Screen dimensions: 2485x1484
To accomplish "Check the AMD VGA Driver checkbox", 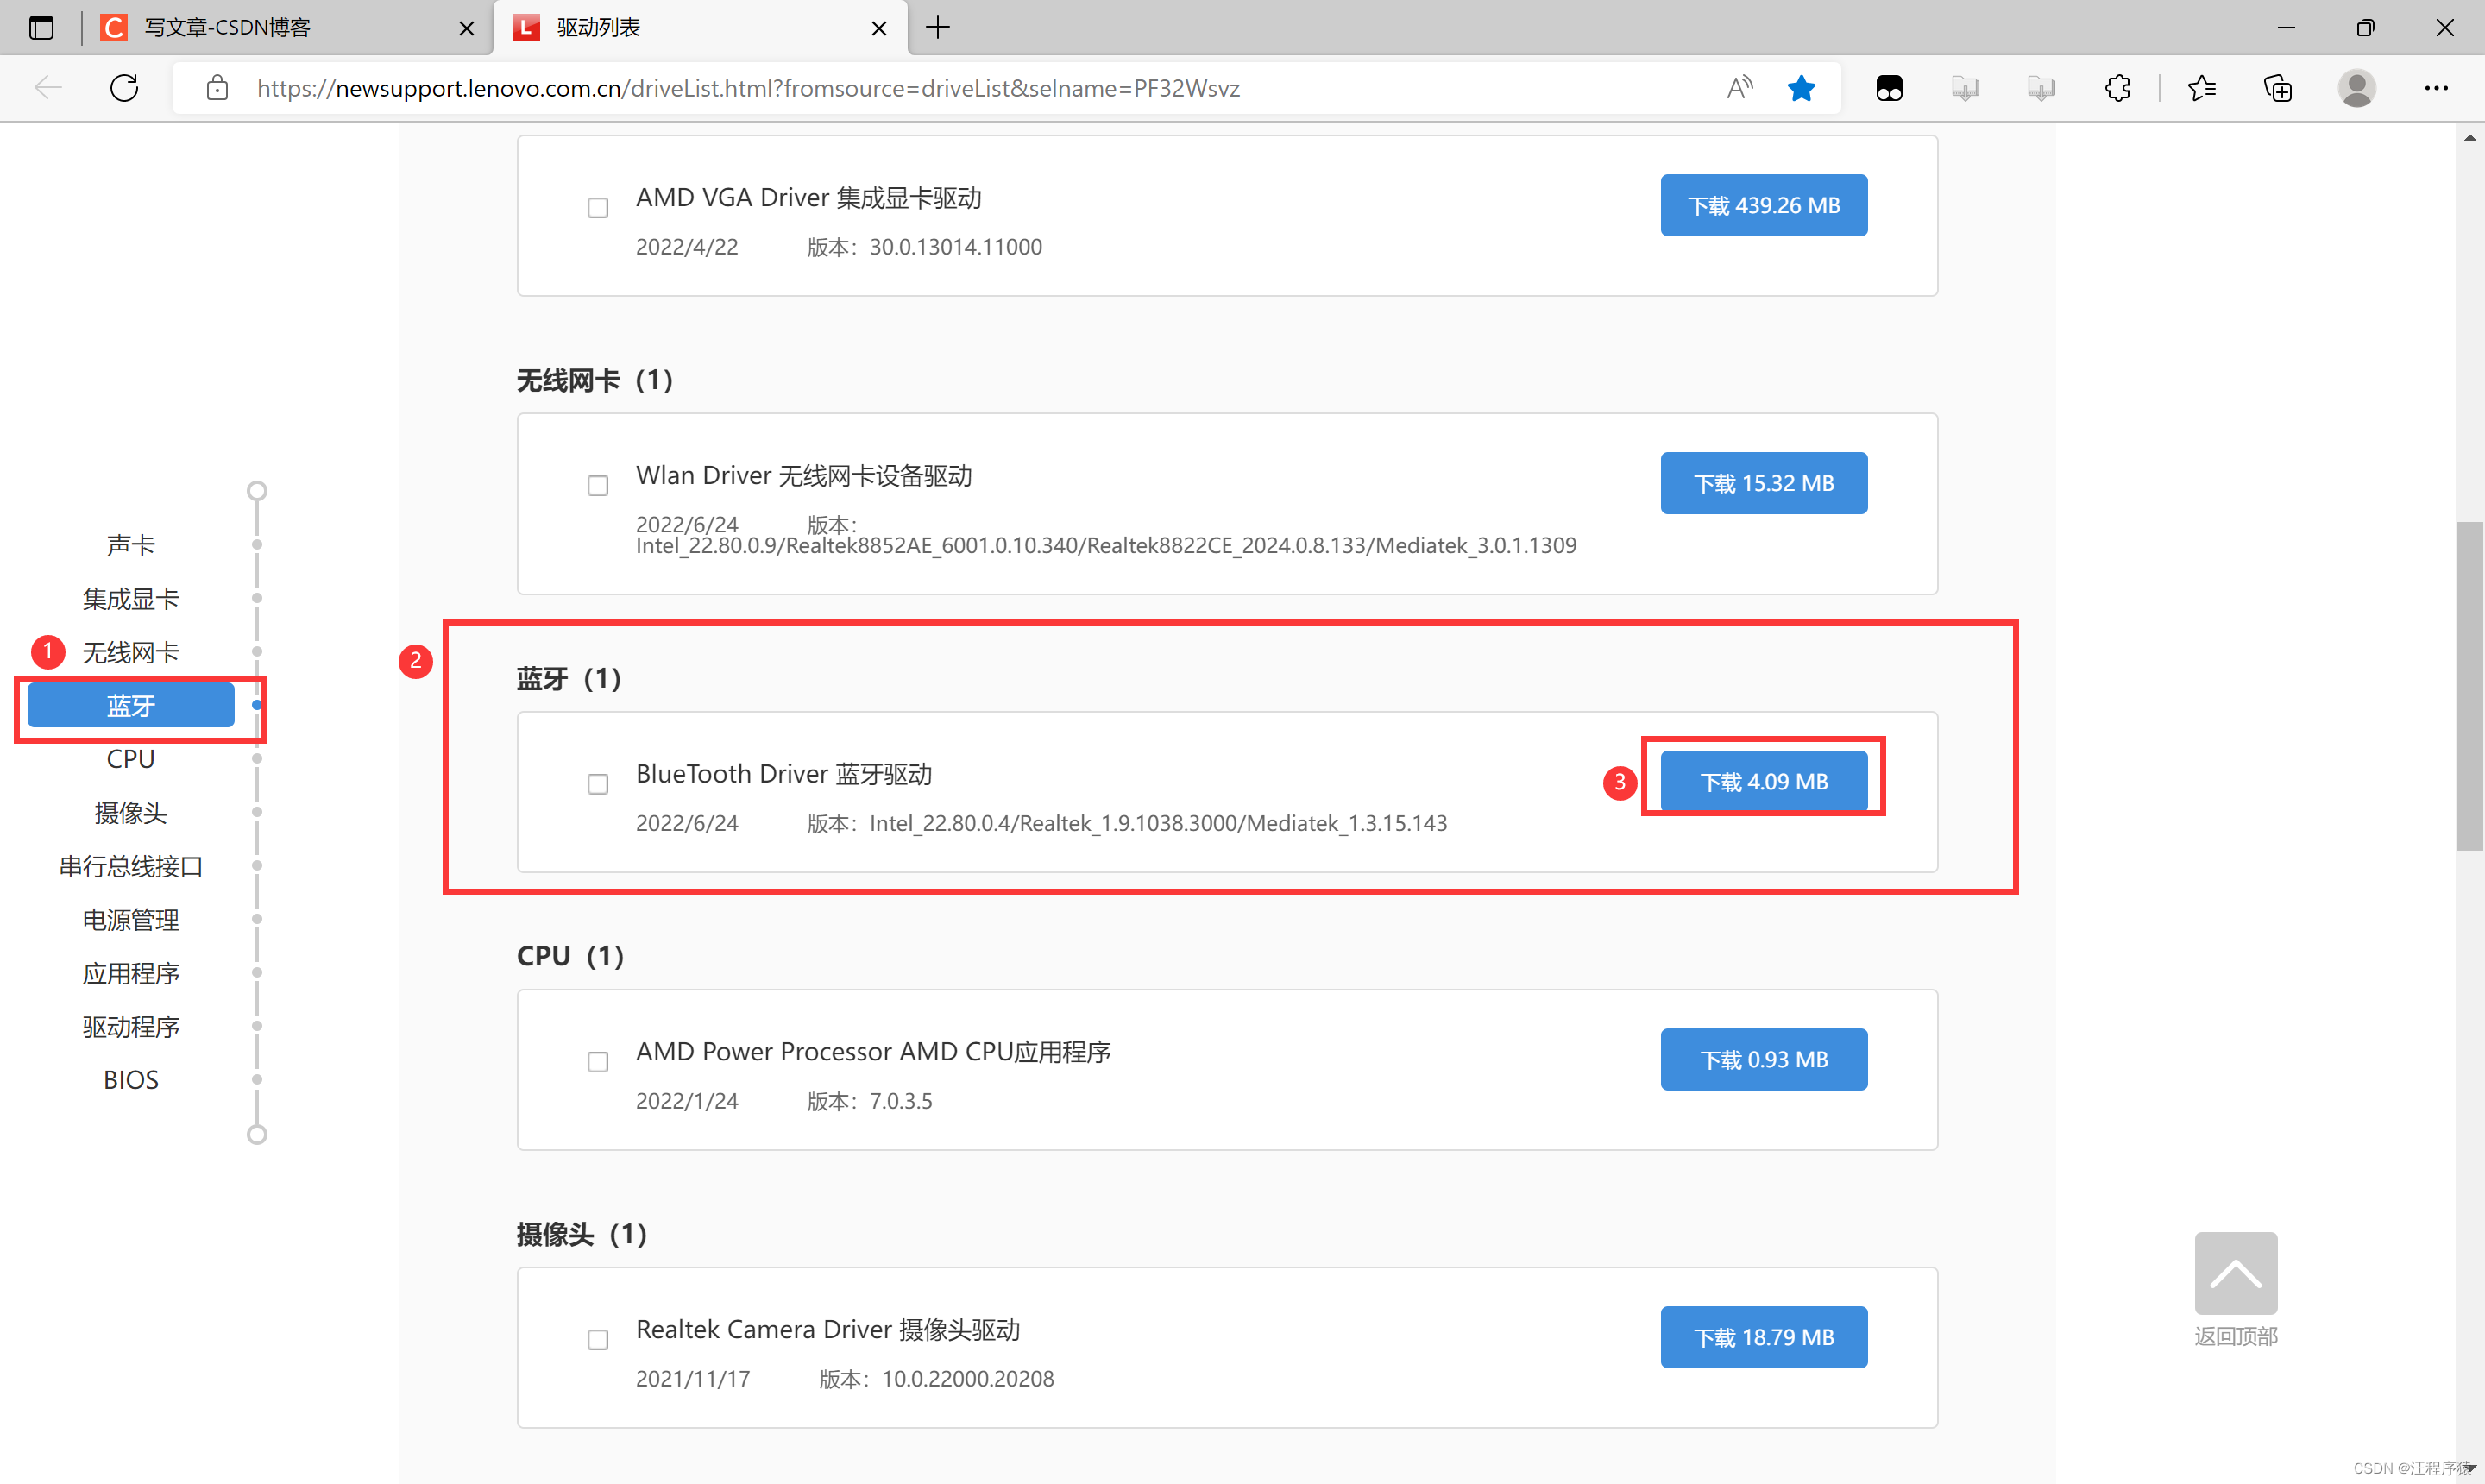I will [x=598, y=208].
